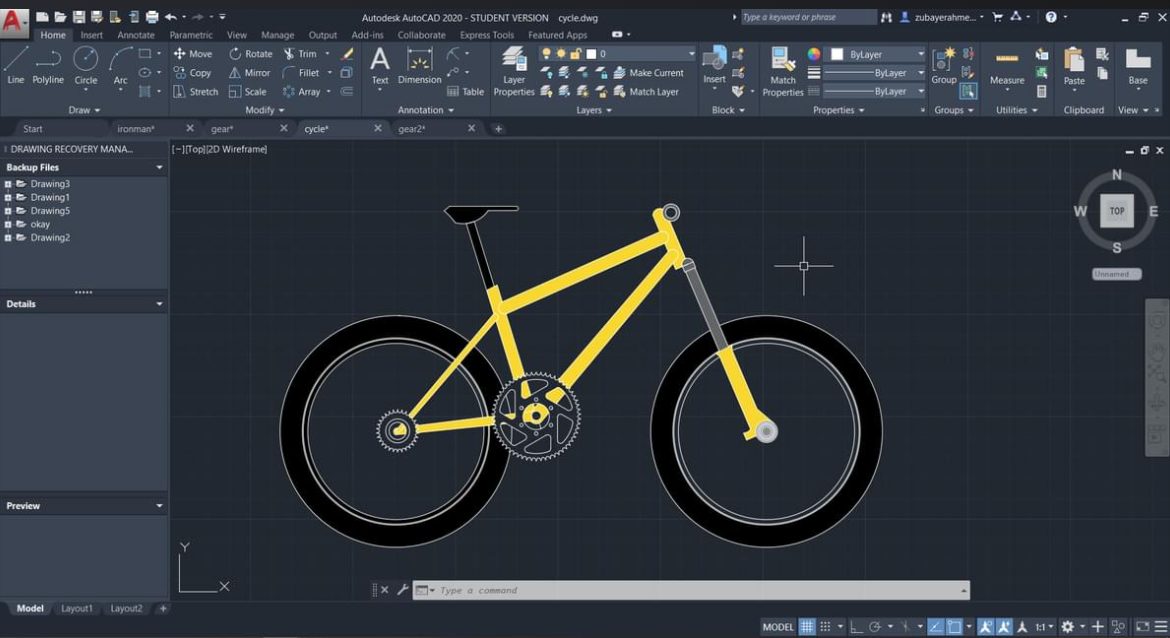The image size is (1170, 638).
Task: Expand the Modify panel dropdown
Action: (x=265, y=110)
